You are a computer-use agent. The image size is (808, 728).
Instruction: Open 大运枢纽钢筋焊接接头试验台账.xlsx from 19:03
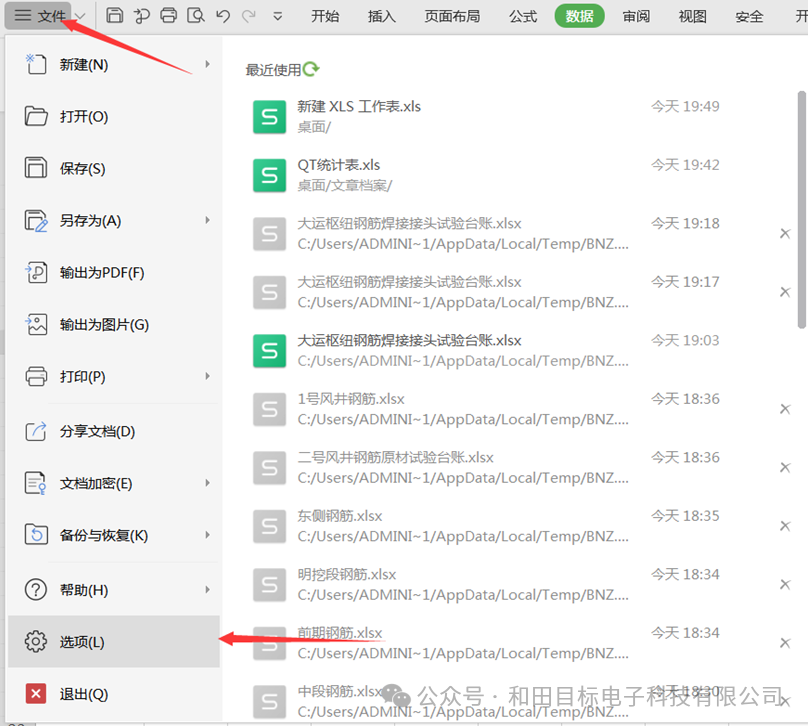[520, 351]
